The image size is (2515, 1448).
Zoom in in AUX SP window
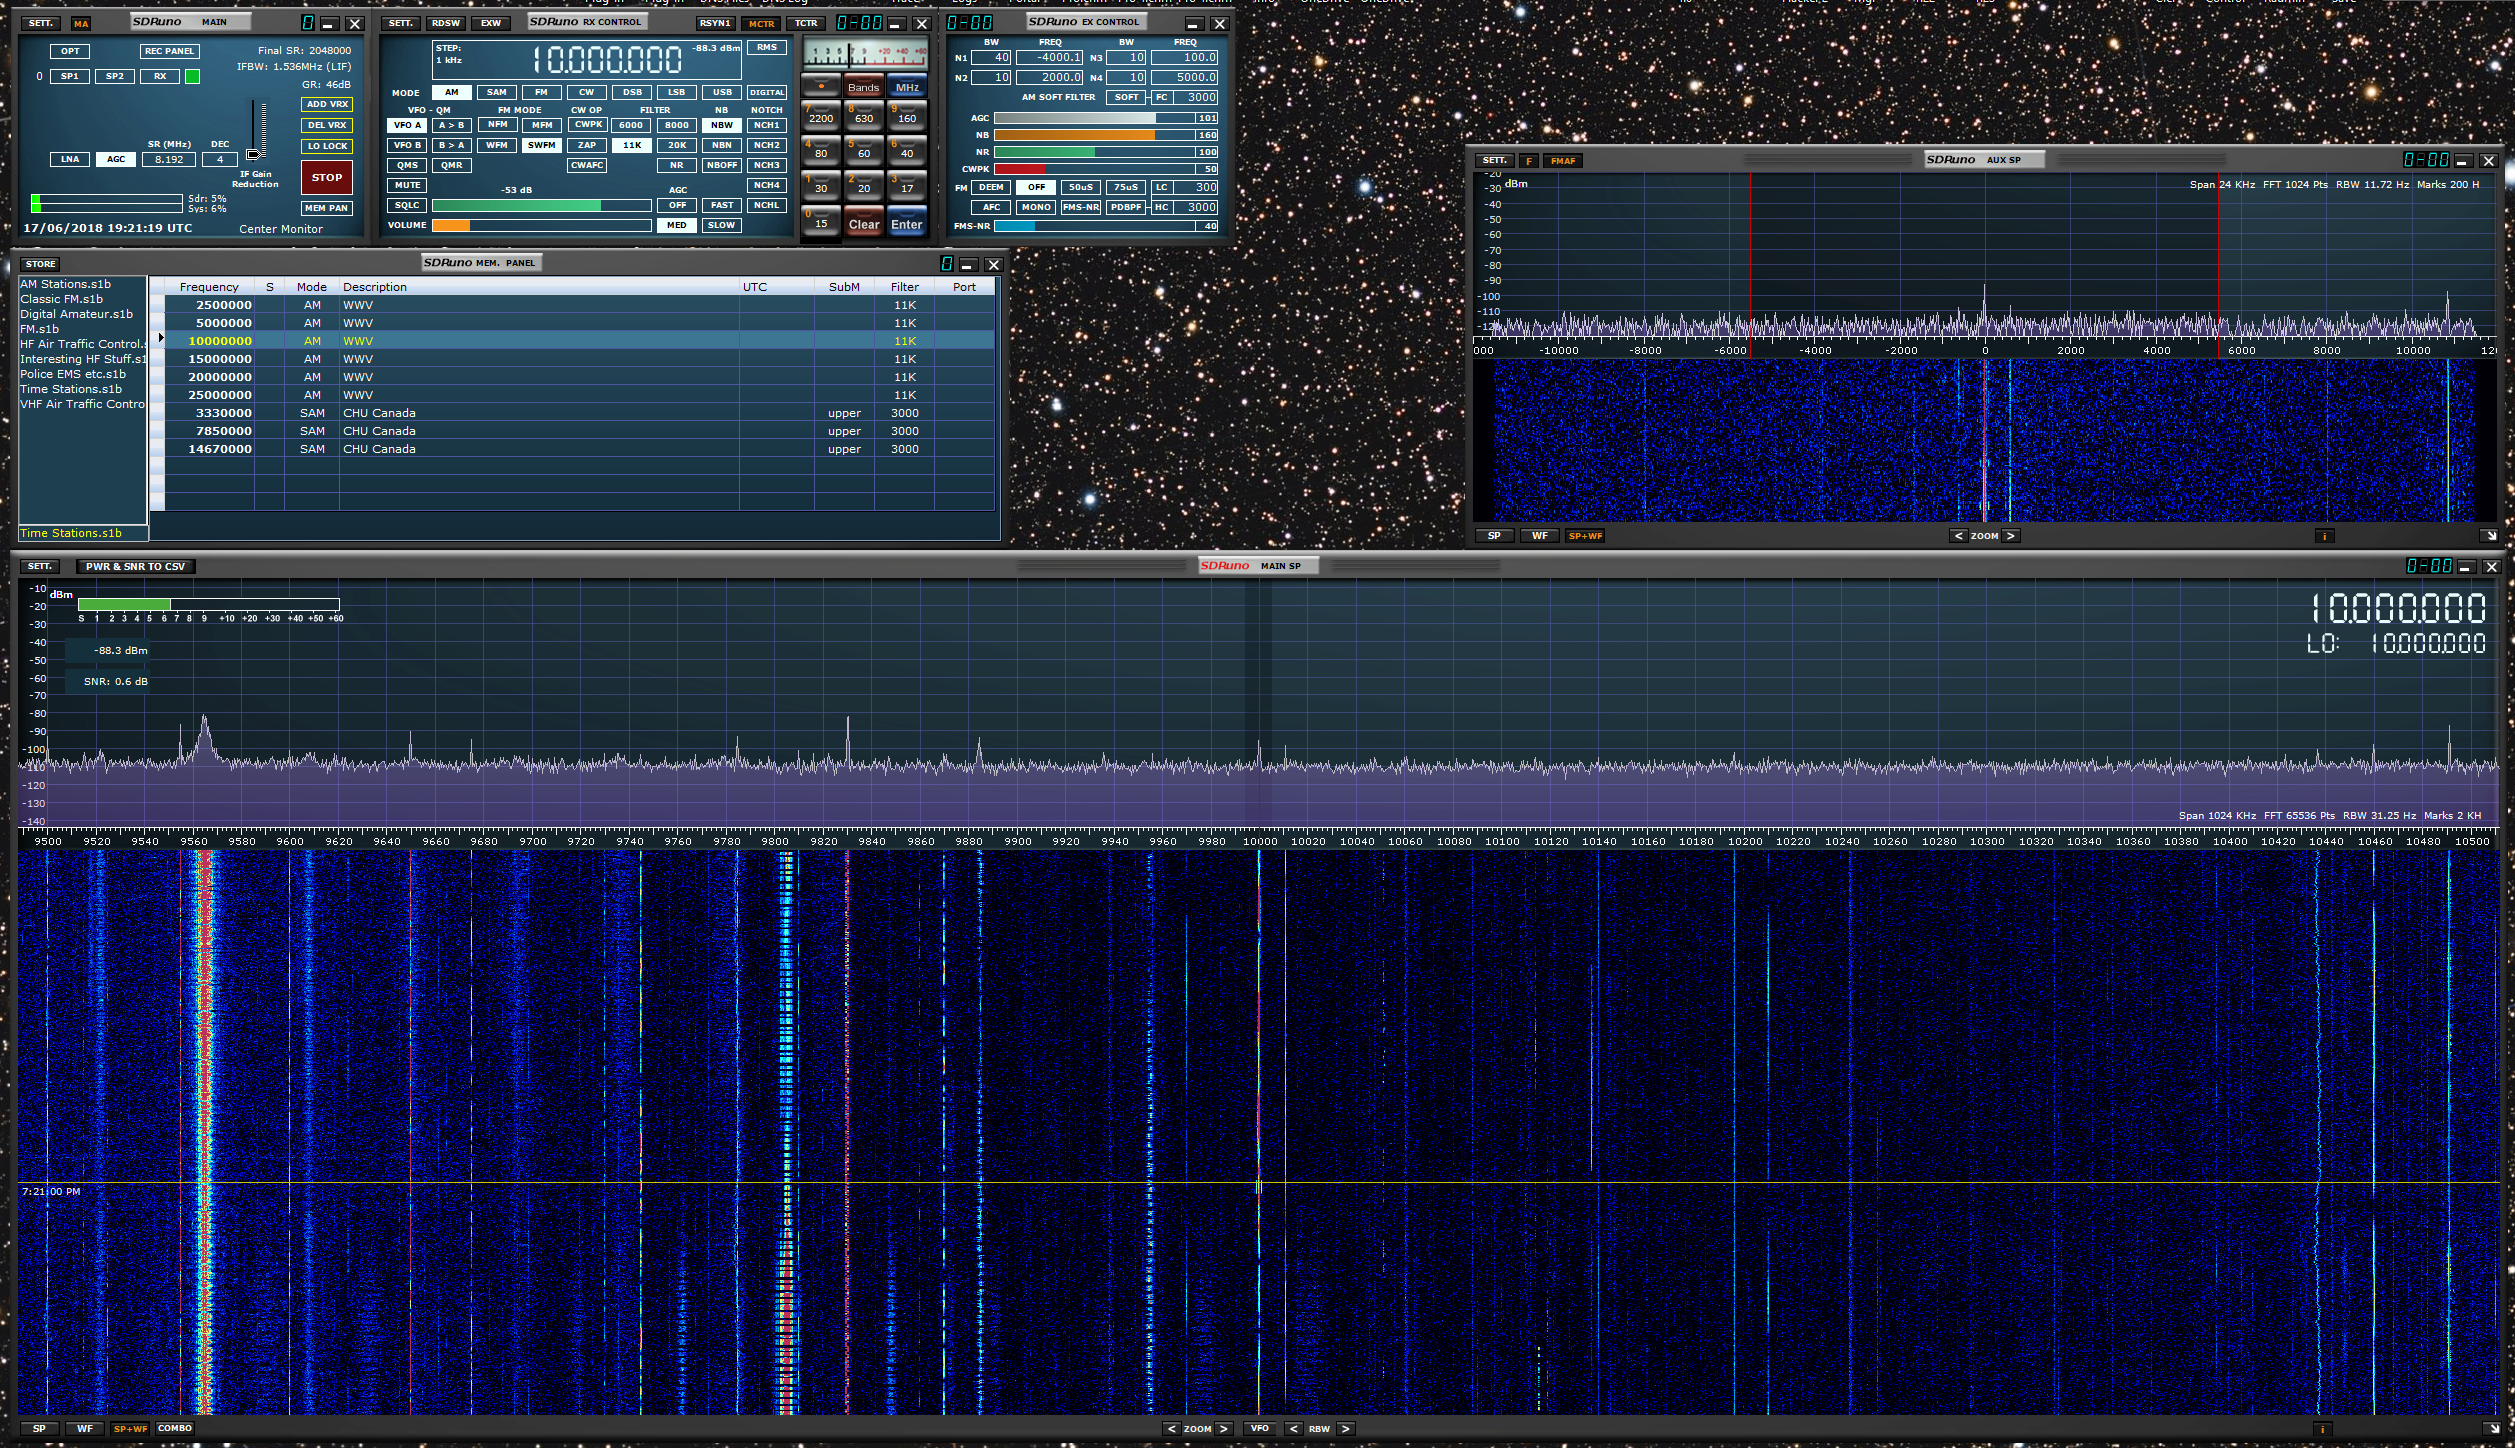[2011, 536]
